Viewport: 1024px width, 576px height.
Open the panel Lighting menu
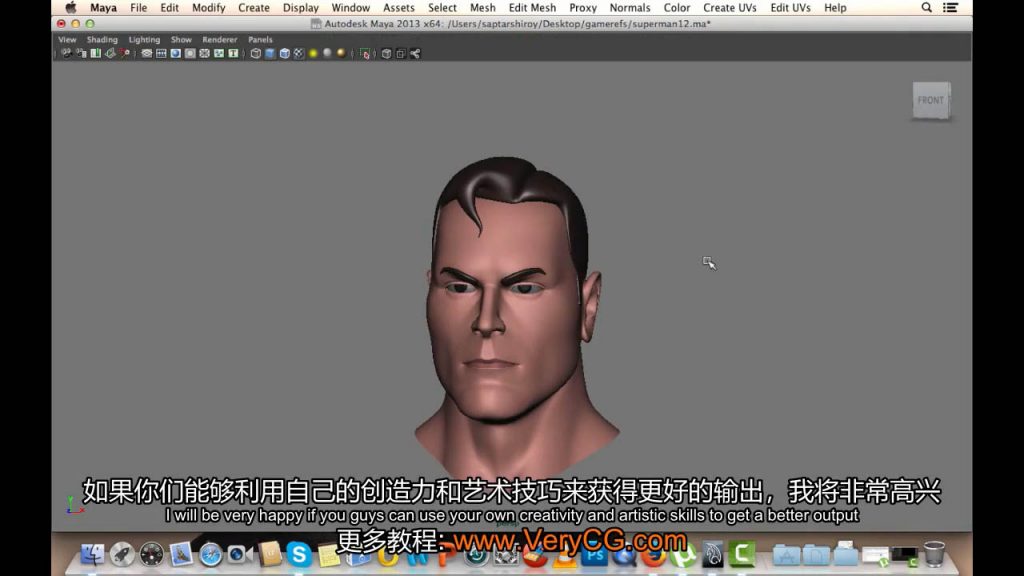coord(144,40)
